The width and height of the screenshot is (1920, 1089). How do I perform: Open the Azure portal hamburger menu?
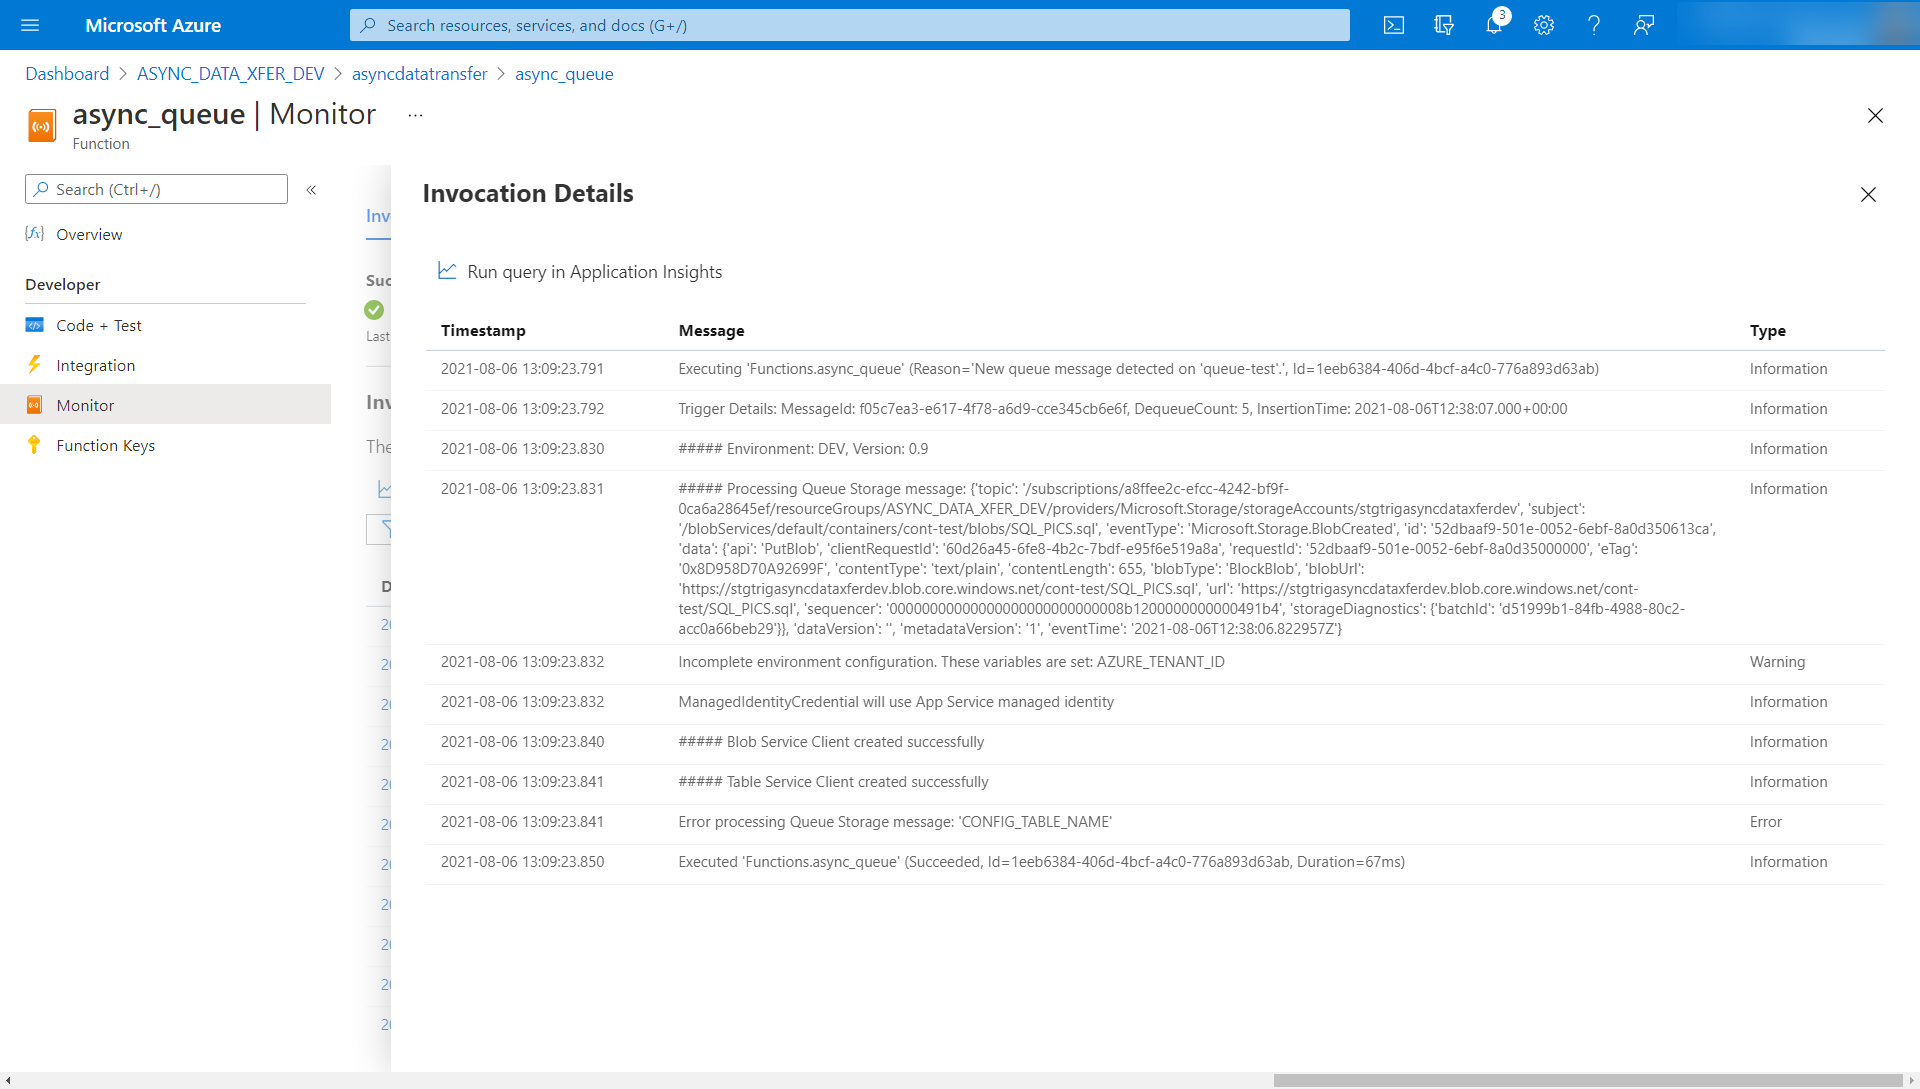coord(29,25)
